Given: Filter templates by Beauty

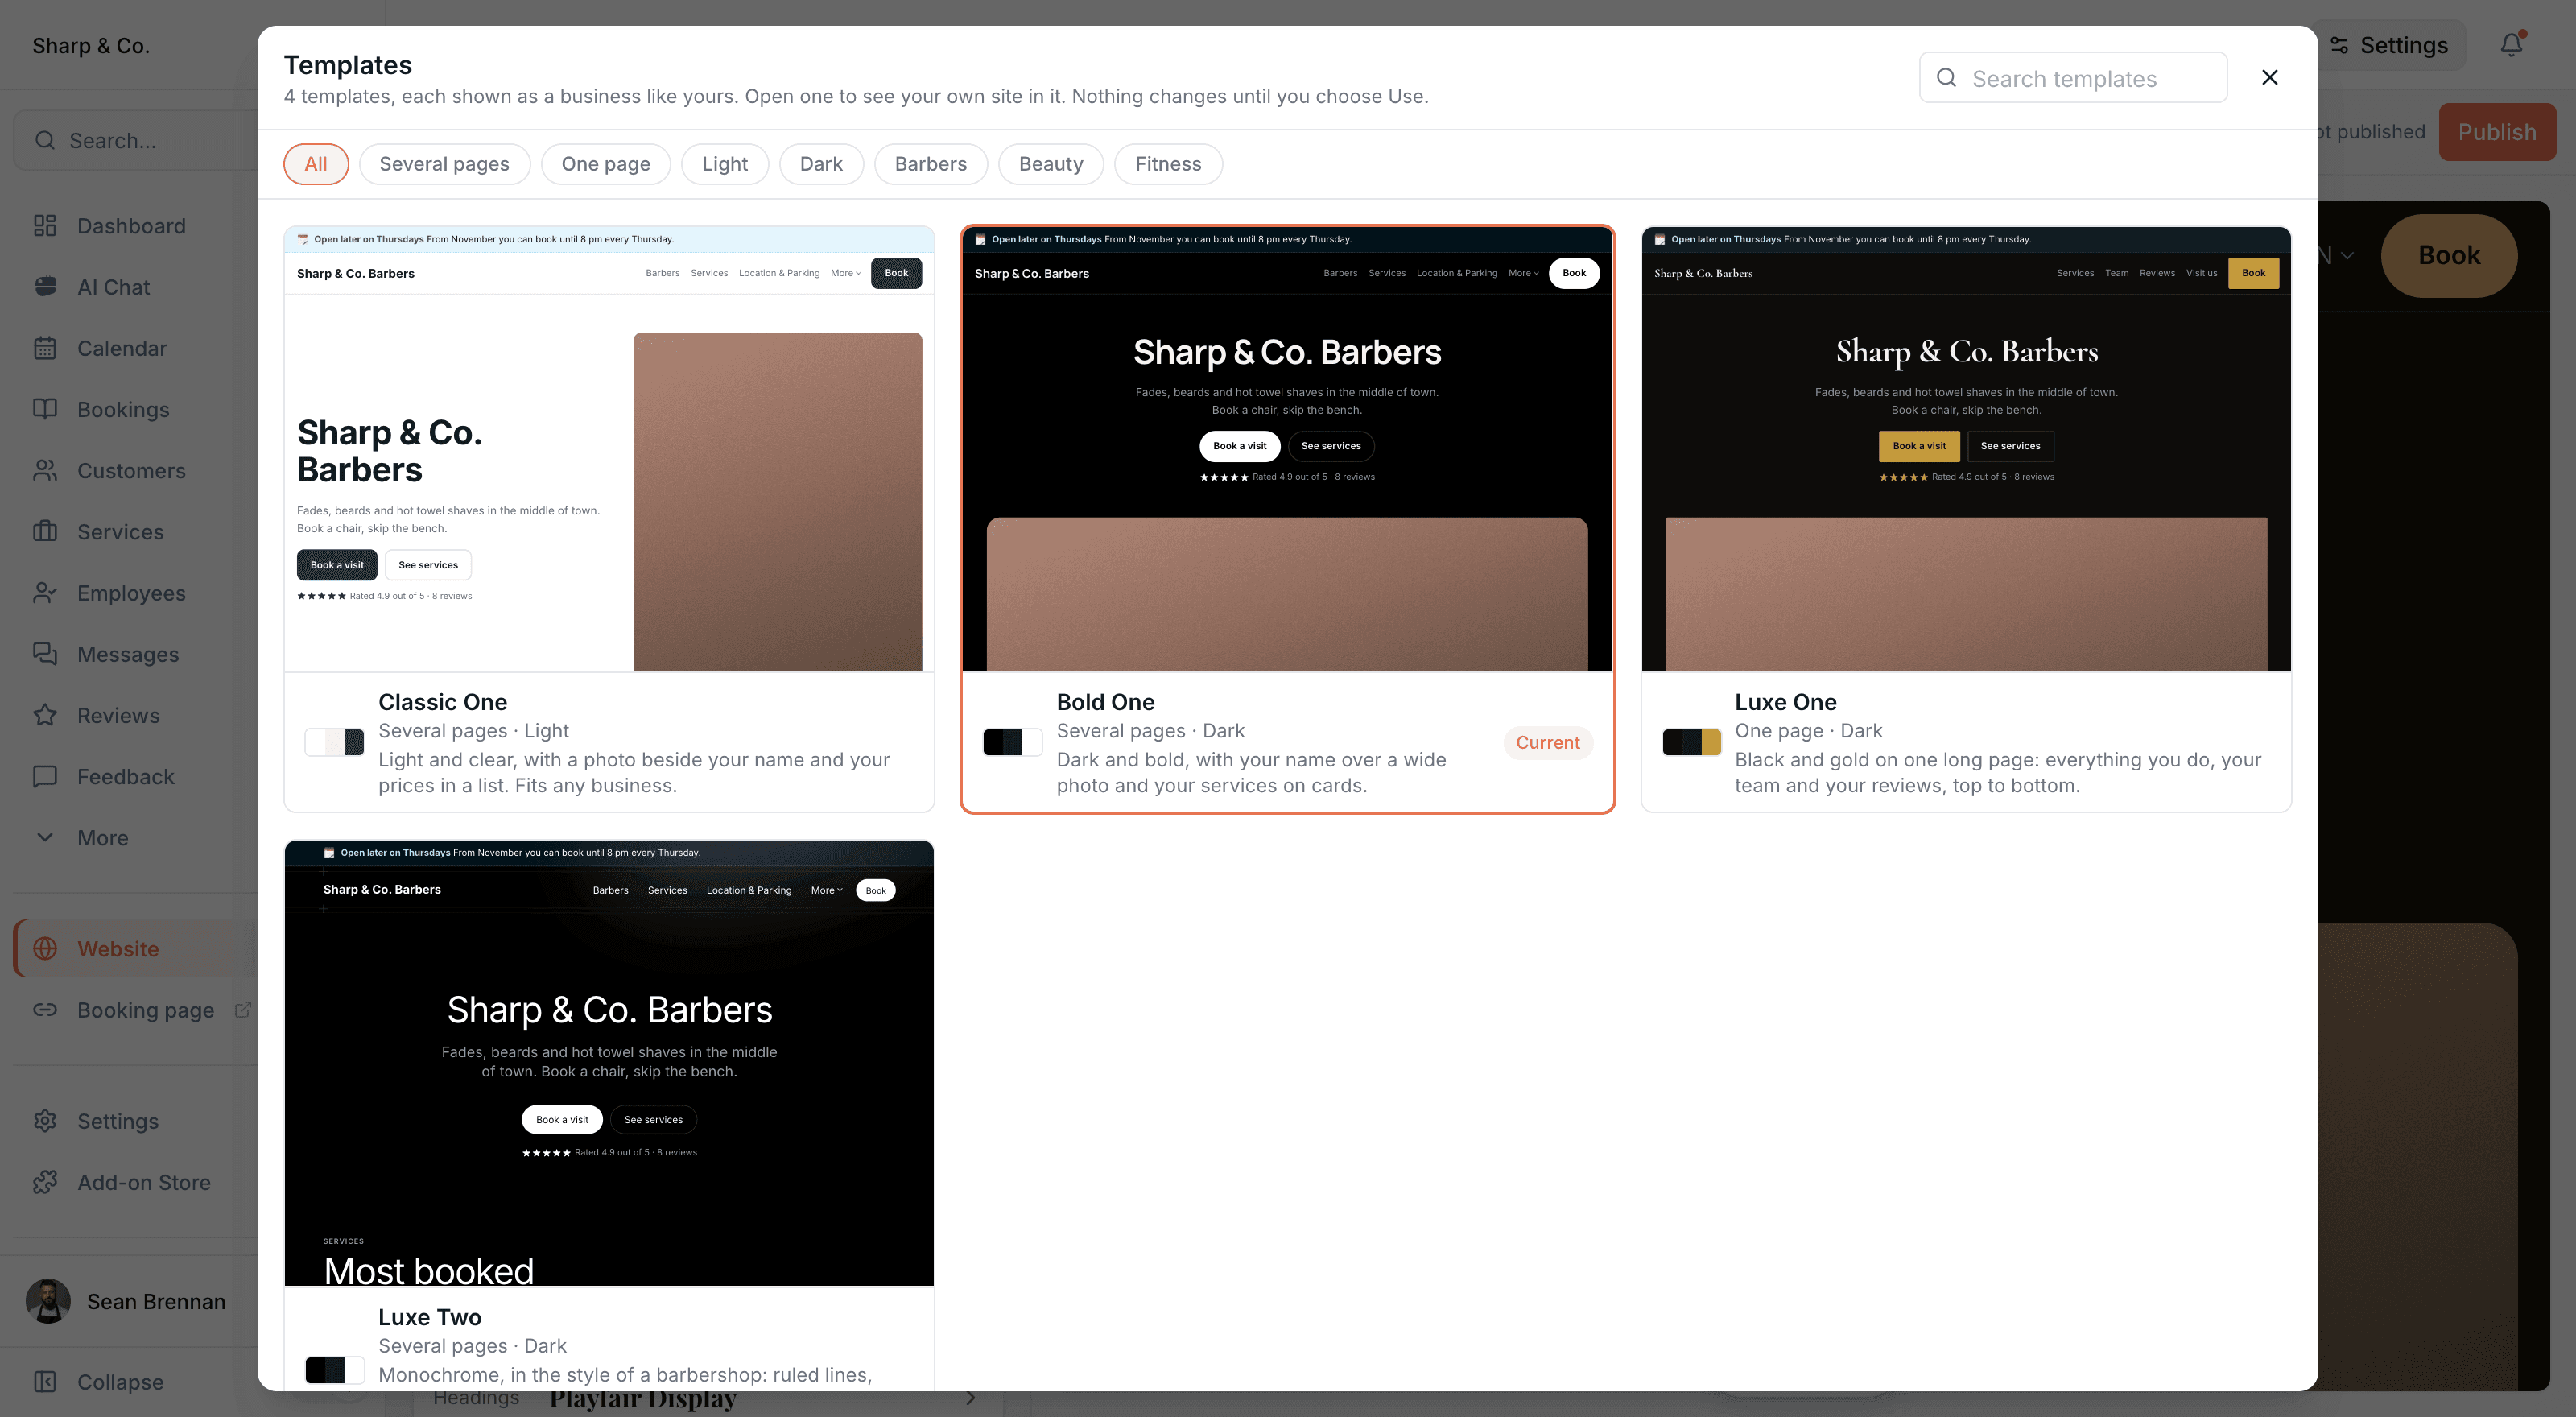Looking at the screenshot, I should pos(1051,164).
